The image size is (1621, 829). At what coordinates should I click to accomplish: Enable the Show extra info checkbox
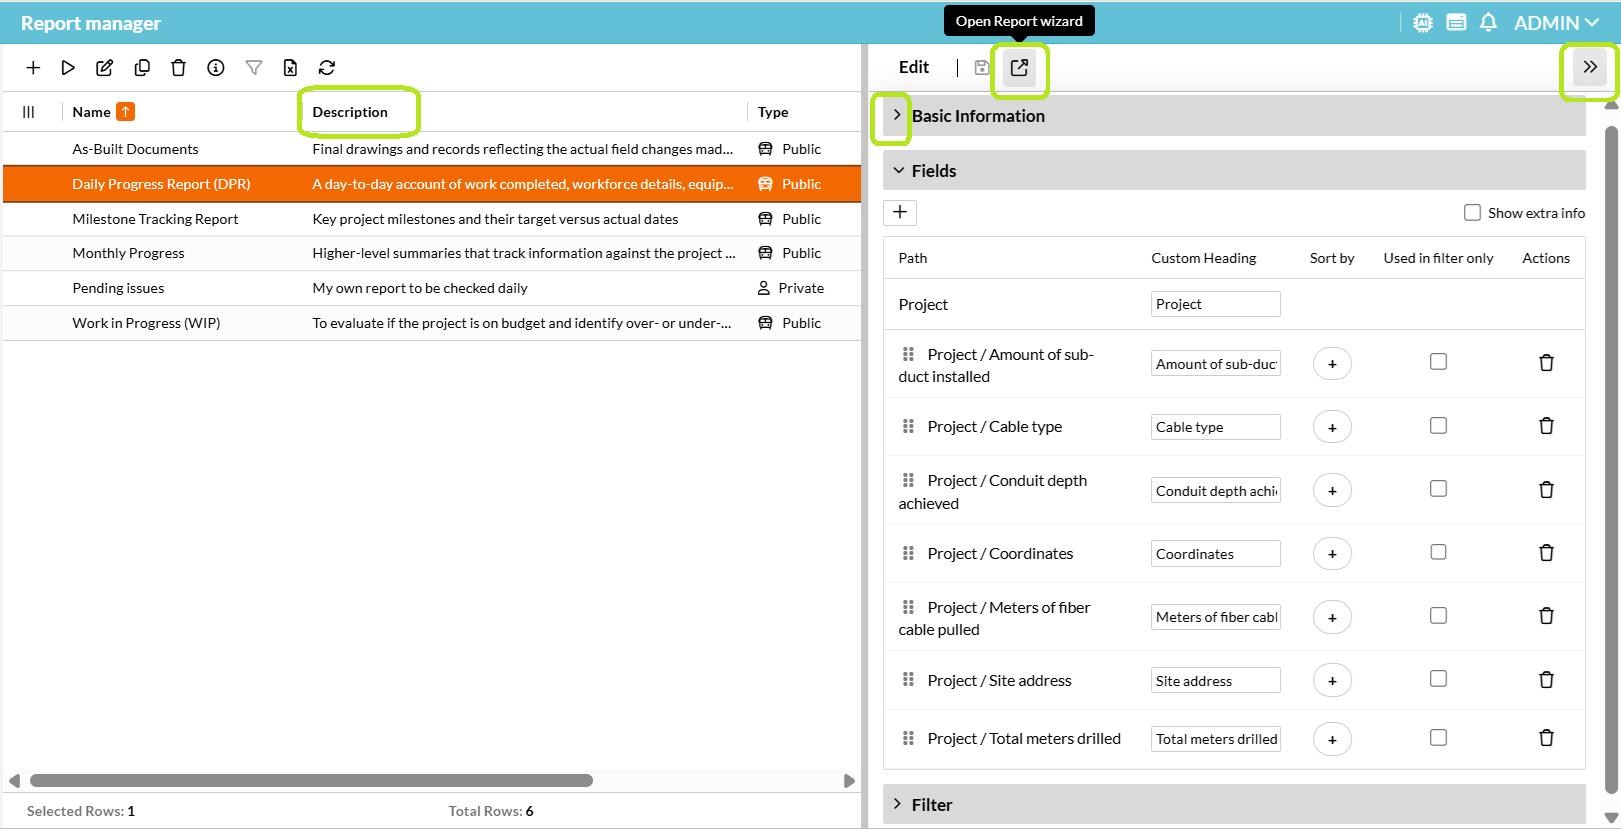coord(1472,213)
